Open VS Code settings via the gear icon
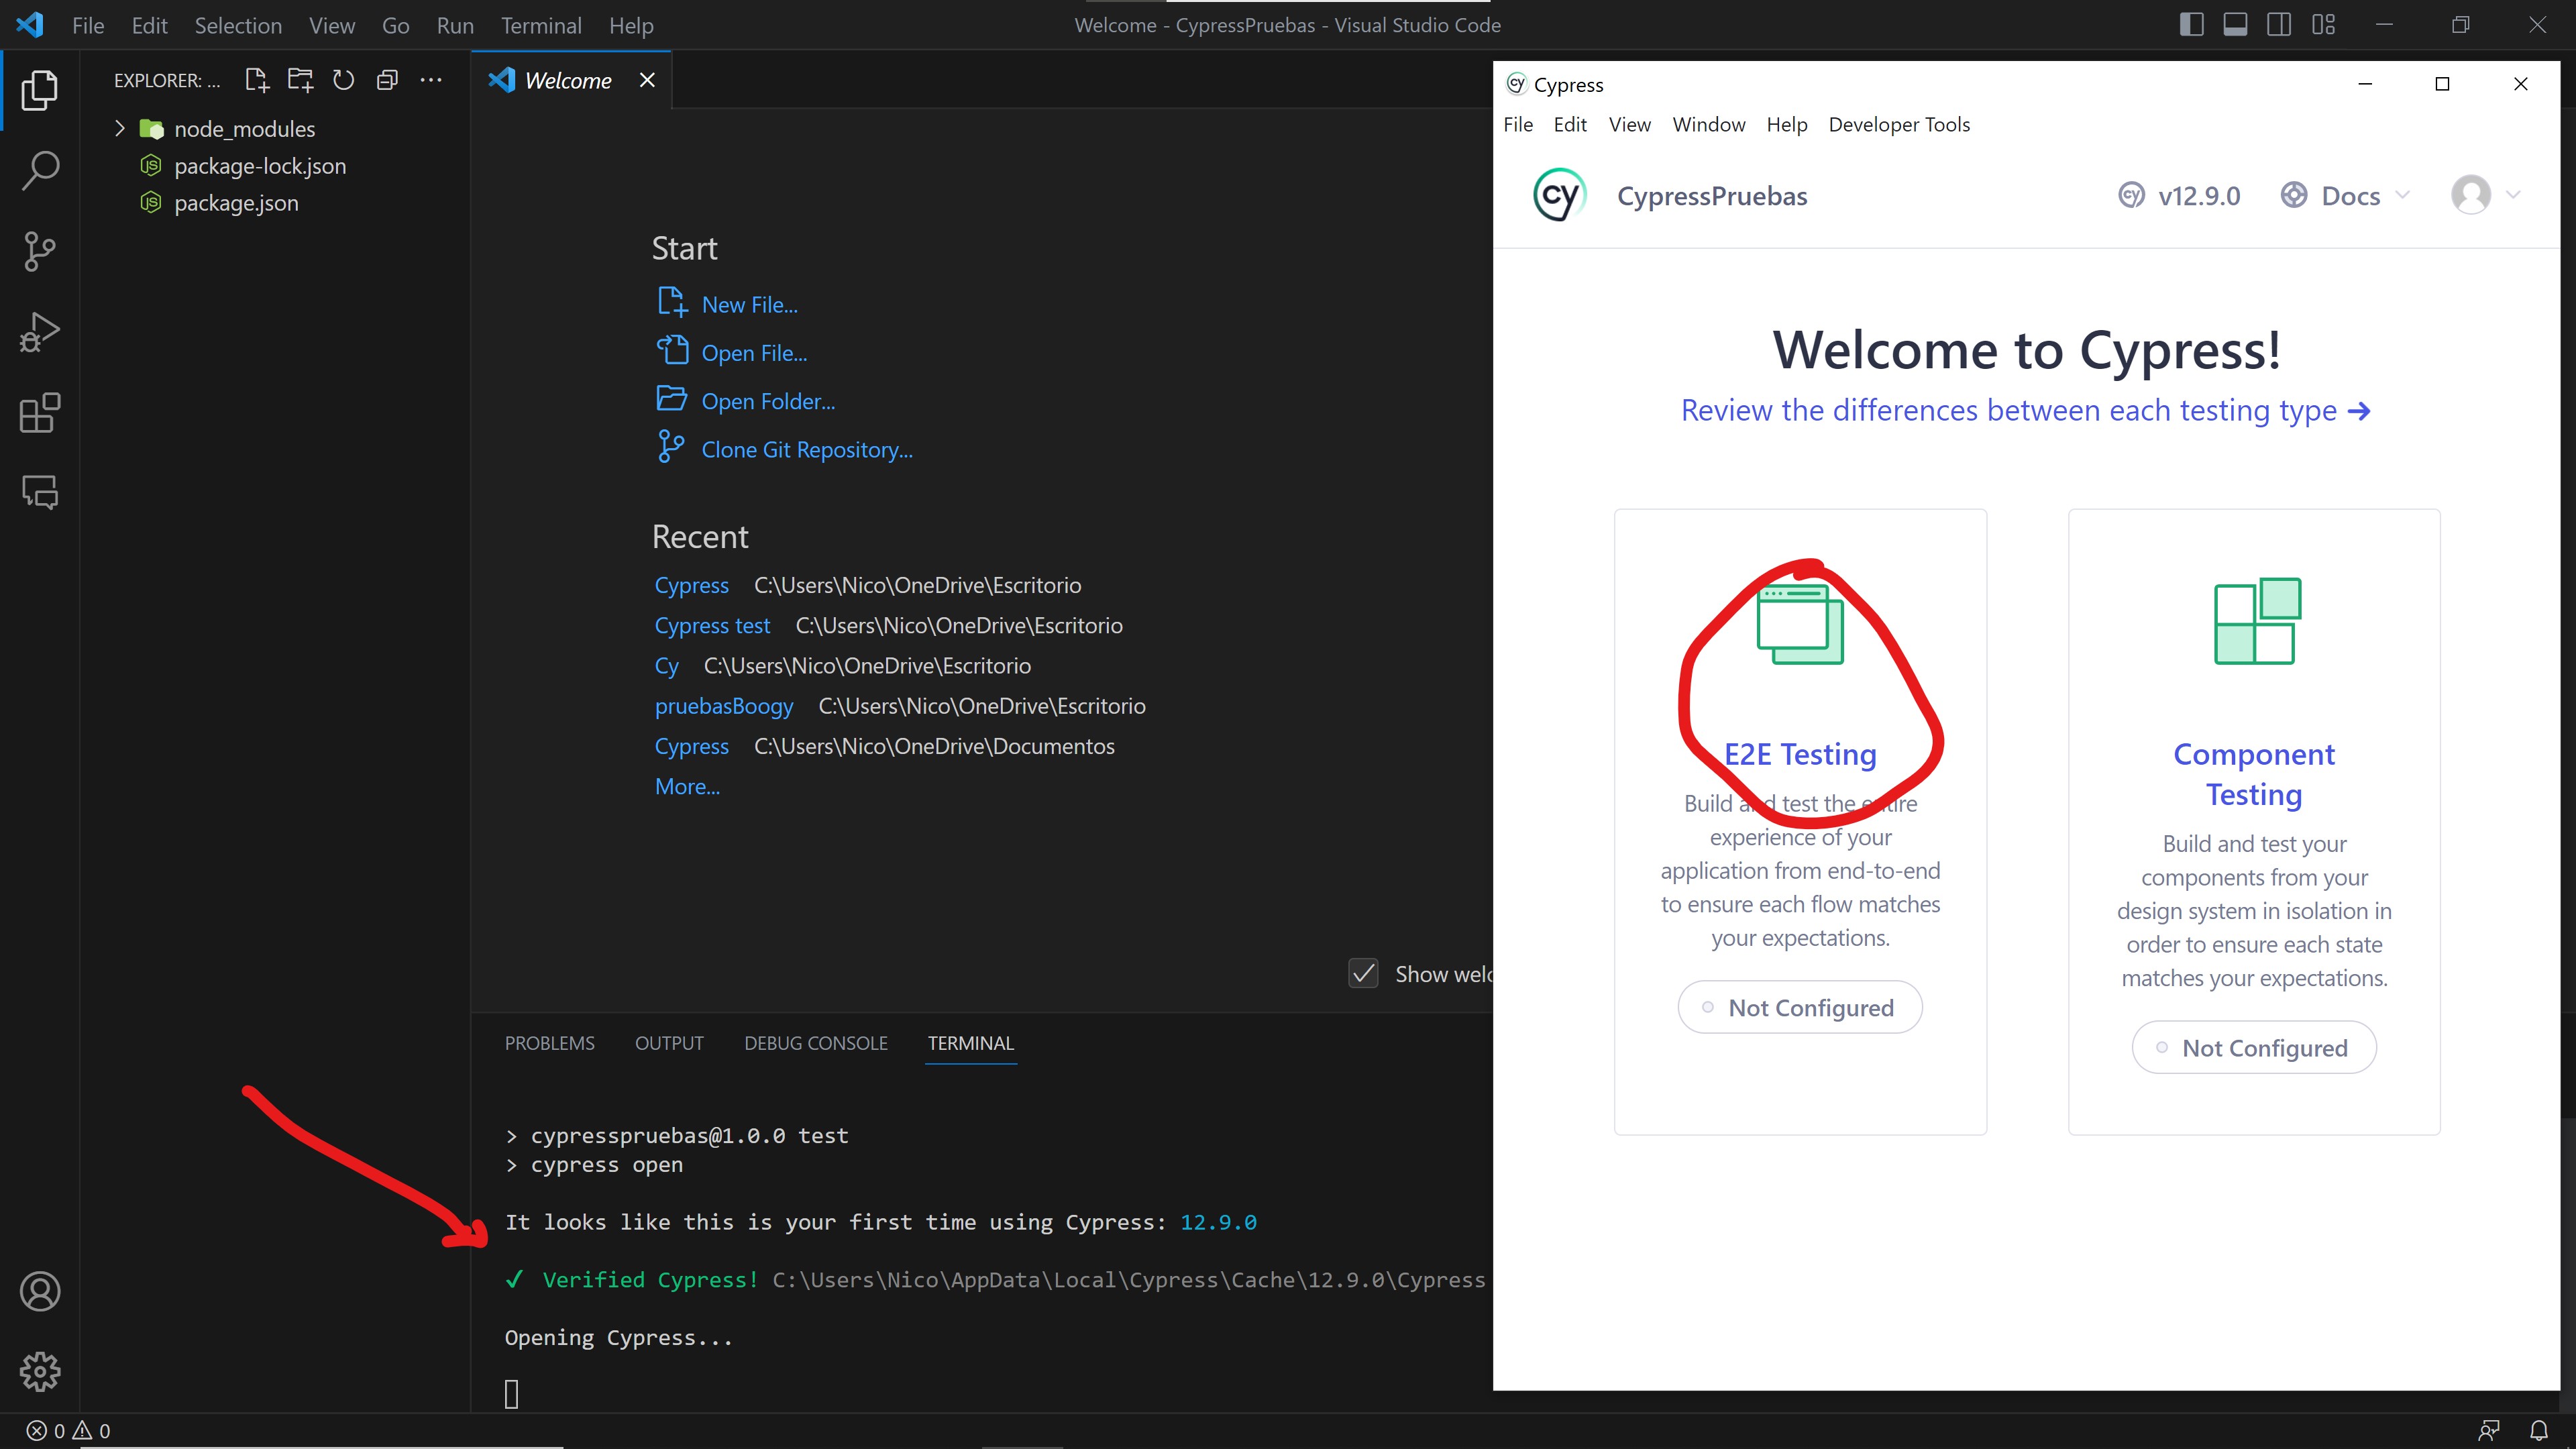2576x1449 pixels. click(40, 1372)
